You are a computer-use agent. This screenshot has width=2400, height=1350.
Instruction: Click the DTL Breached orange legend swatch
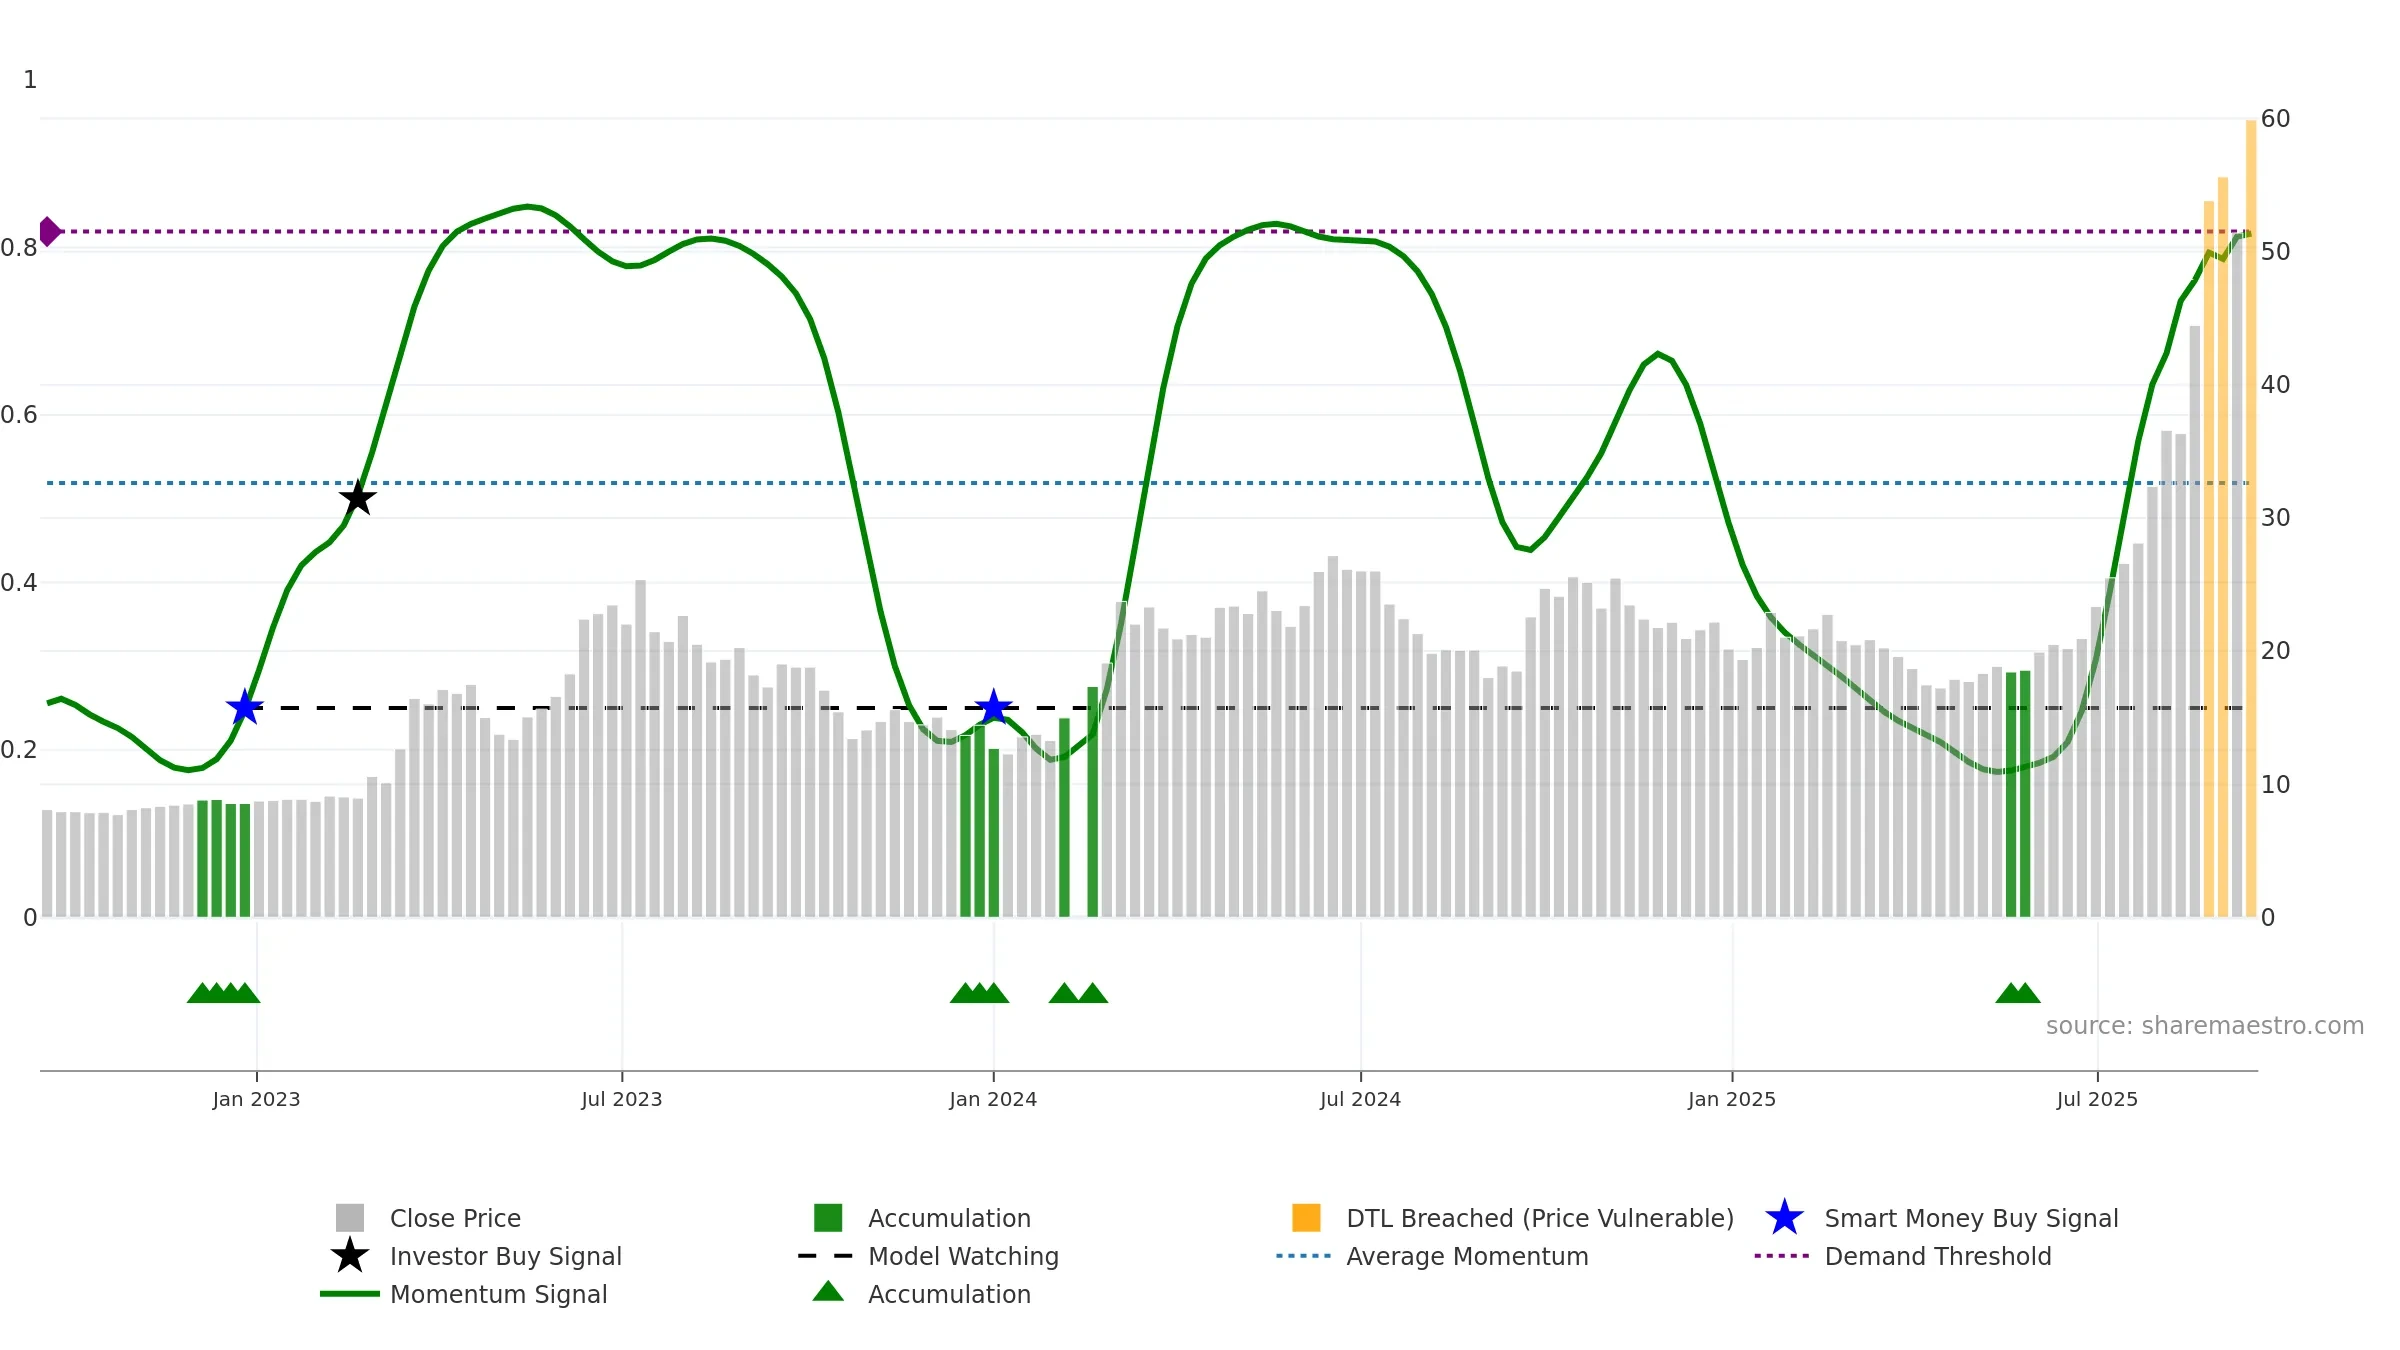tap(1306, 1217)
